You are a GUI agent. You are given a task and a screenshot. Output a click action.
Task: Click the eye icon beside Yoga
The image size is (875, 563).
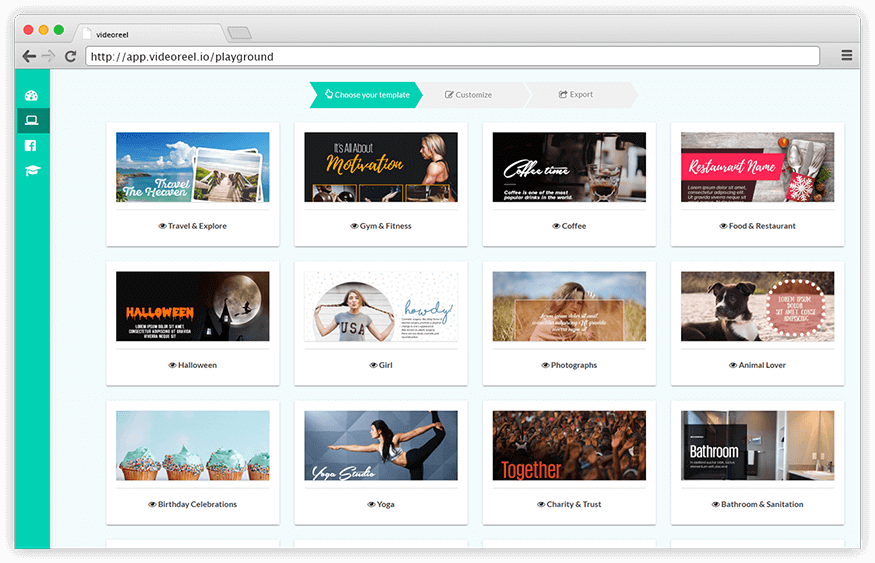371,504
